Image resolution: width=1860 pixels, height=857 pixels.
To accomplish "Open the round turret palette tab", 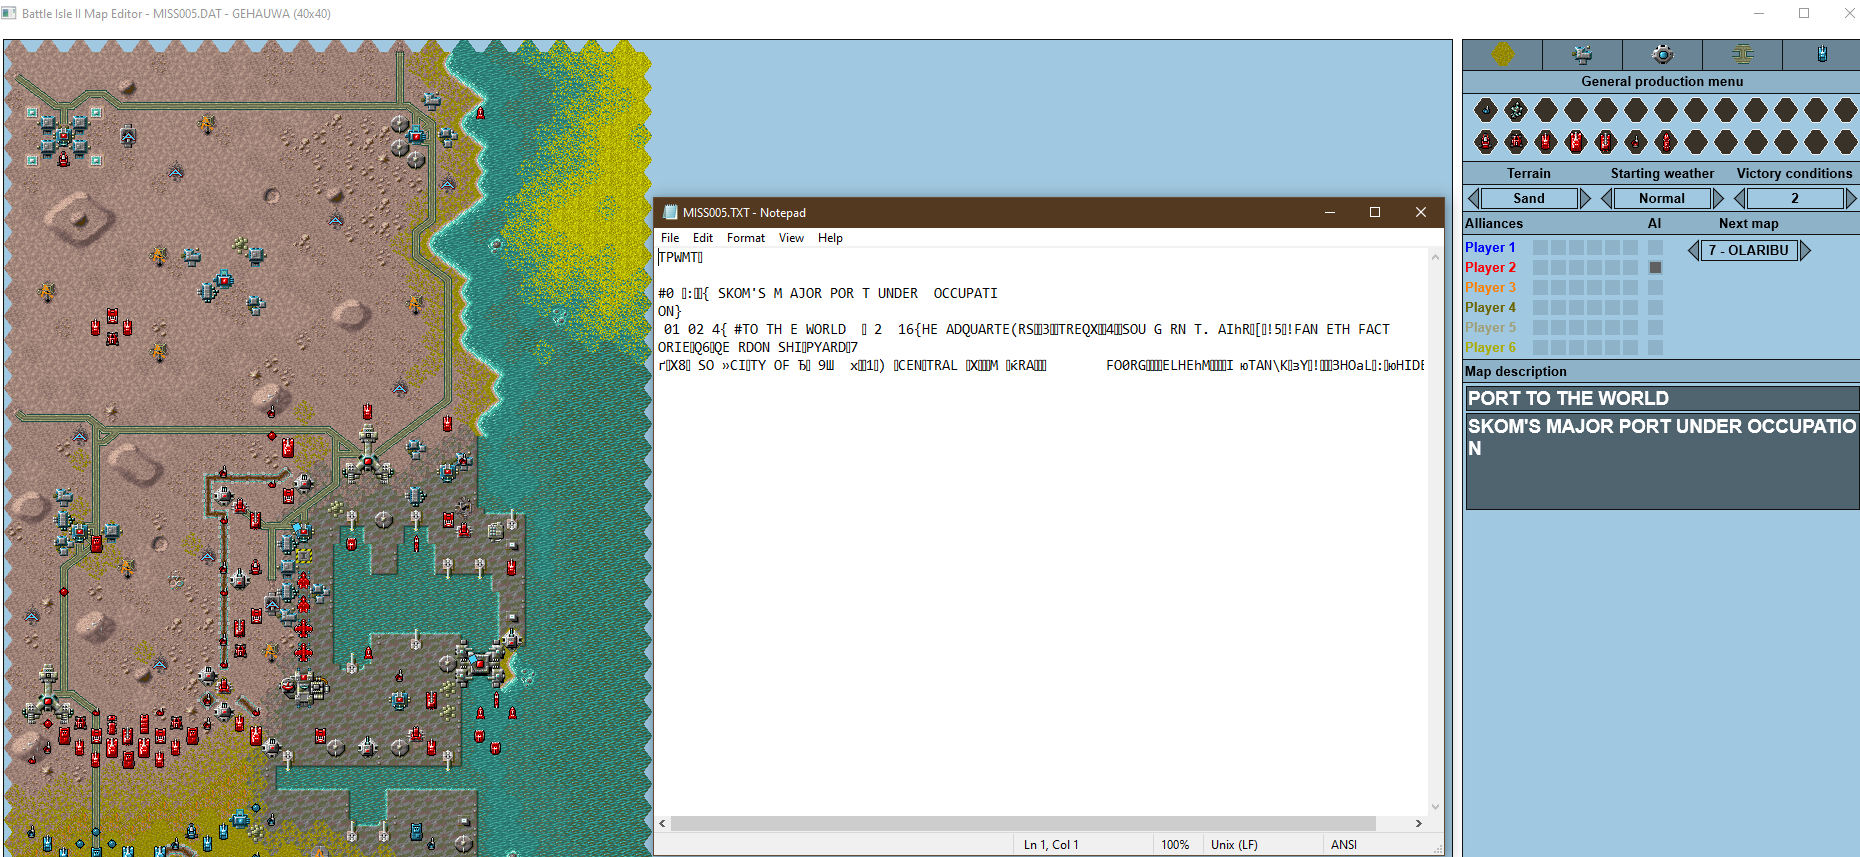I will click(x=1662, y=54).
